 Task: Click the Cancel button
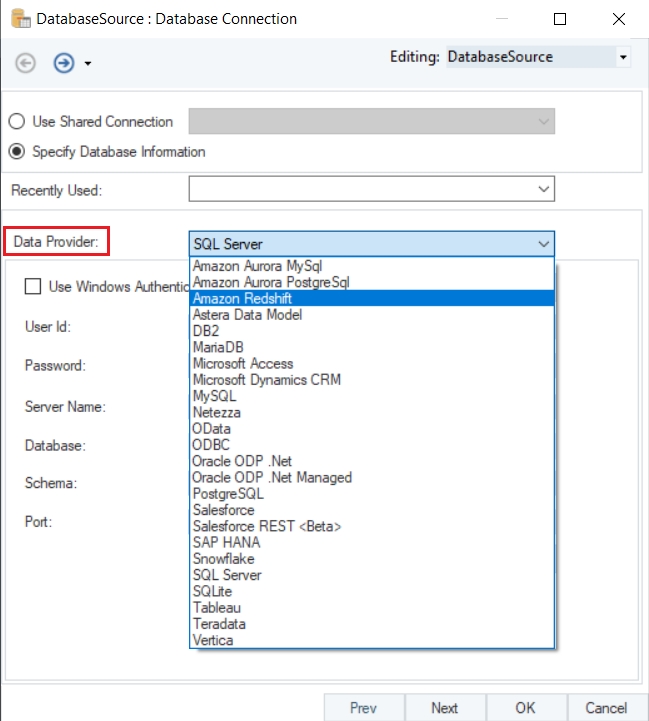pyautogui.click(x=606, y=708)
